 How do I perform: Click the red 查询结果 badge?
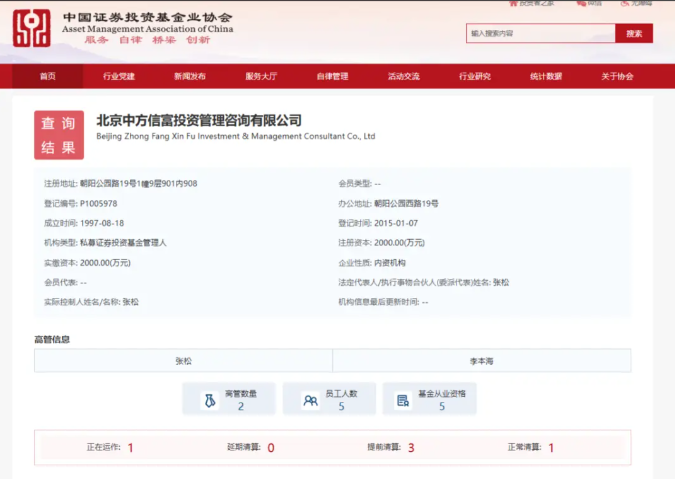tap(58, 135)
